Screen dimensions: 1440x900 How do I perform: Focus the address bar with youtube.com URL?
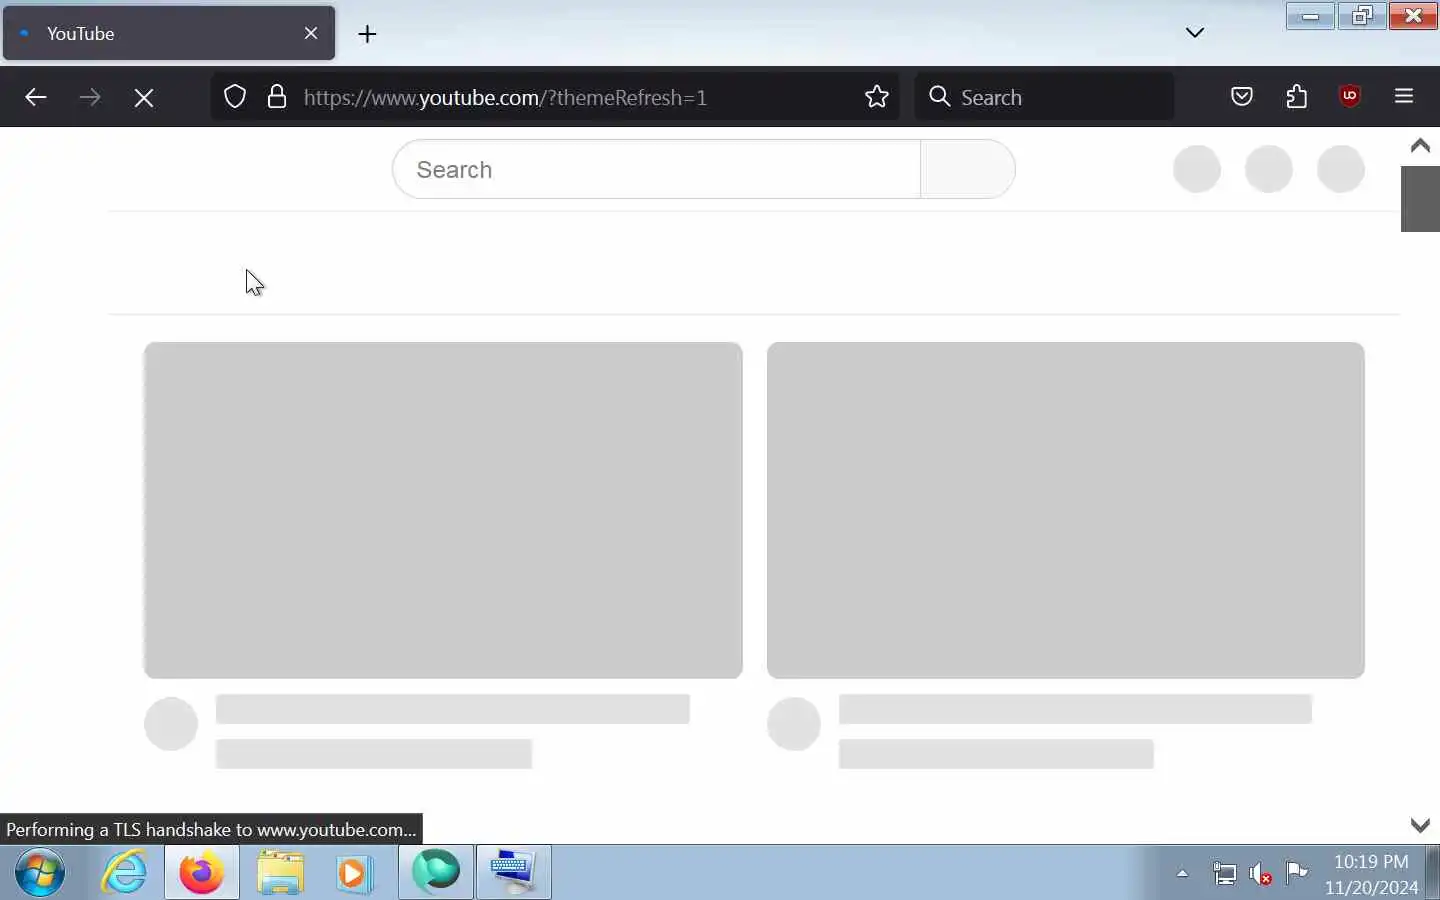[555, 97]
